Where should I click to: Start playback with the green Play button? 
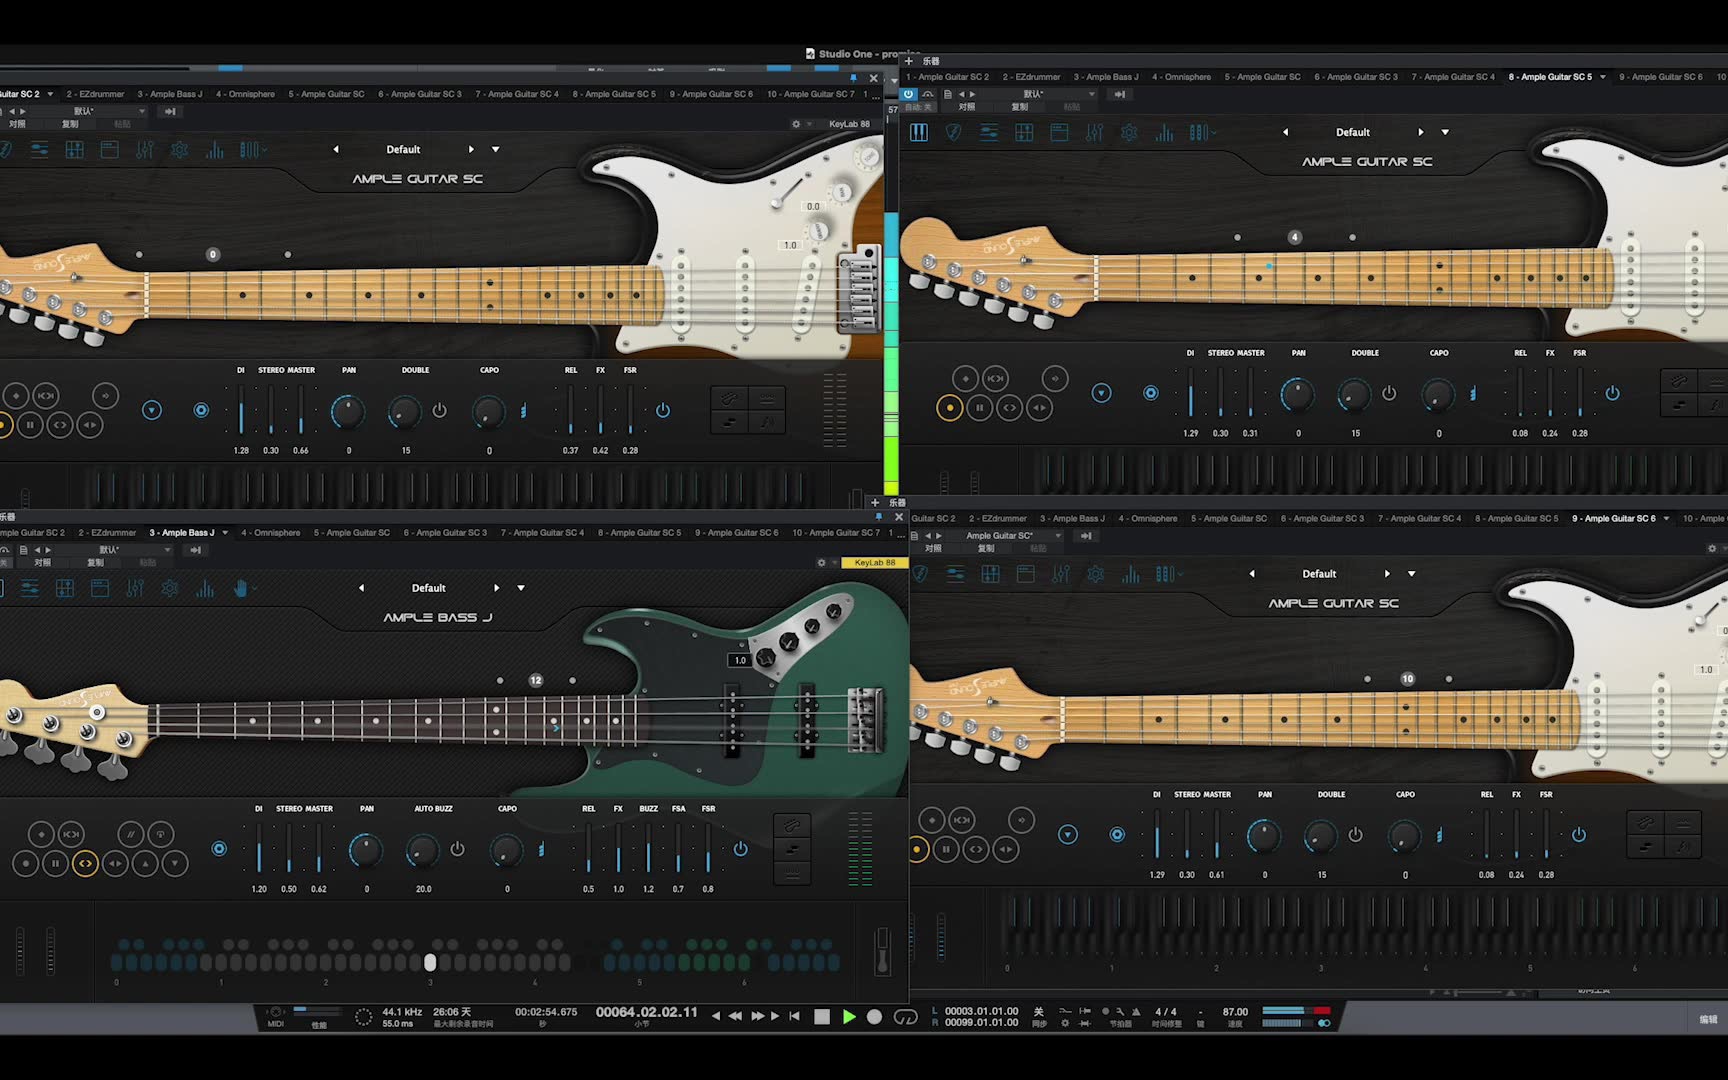849,1016
